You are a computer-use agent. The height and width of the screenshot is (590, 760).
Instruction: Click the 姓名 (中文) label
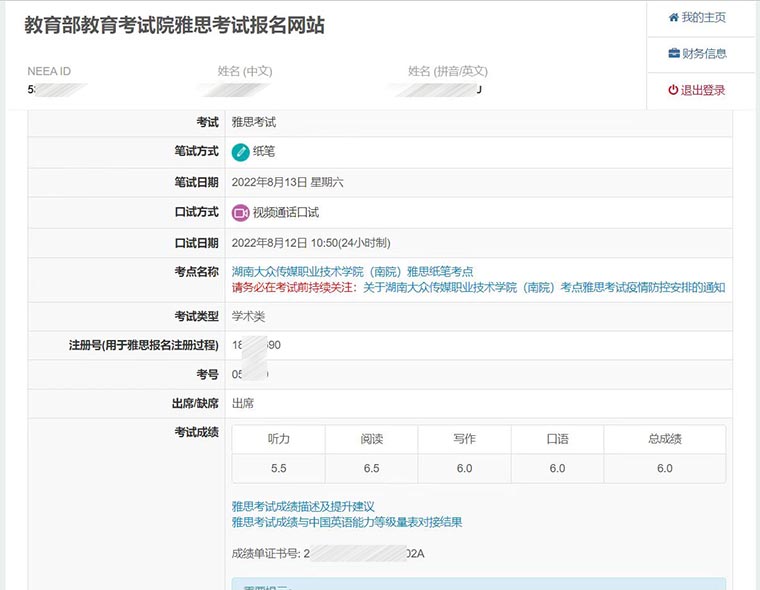pos(245,72)
